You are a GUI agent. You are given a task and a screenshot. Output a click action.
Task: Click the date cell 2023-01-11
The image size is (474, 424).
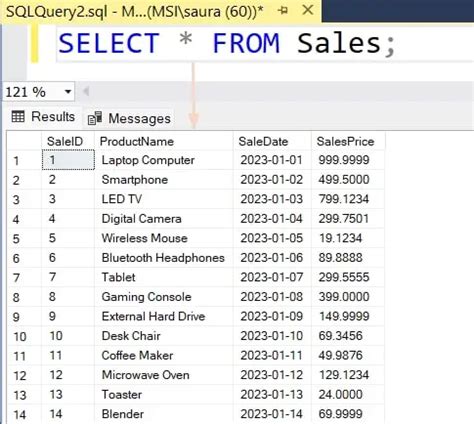(272, 355)
